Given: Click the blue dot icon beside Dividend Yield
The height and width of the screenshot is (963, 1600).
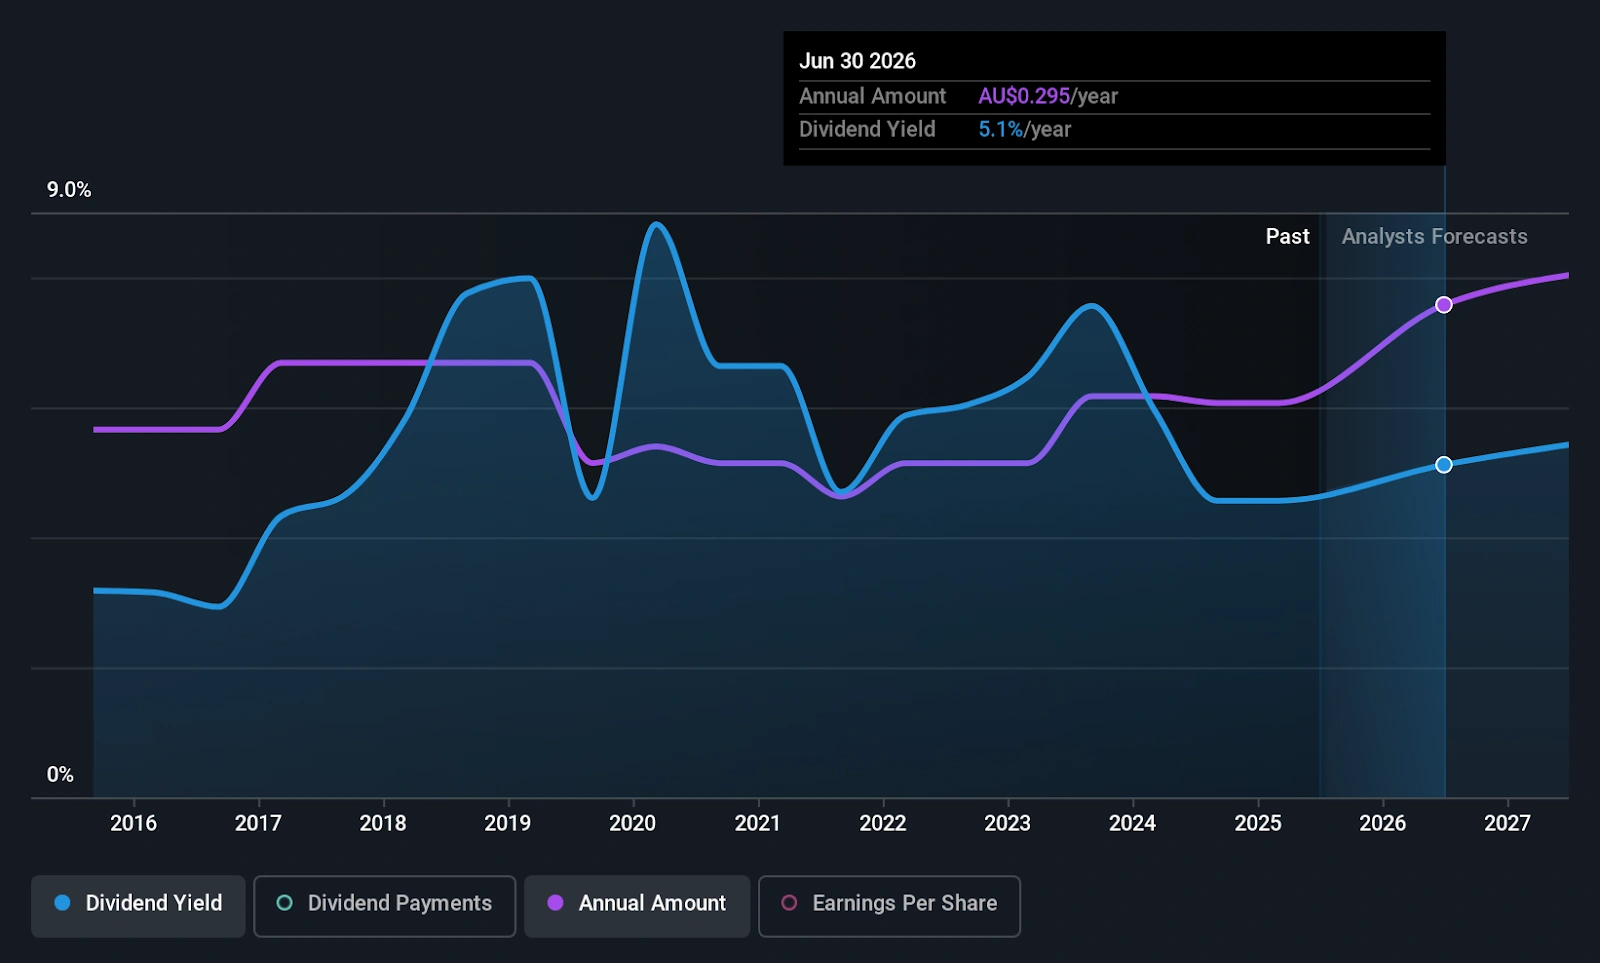Looking at the screenshot, I should [62, 903].
